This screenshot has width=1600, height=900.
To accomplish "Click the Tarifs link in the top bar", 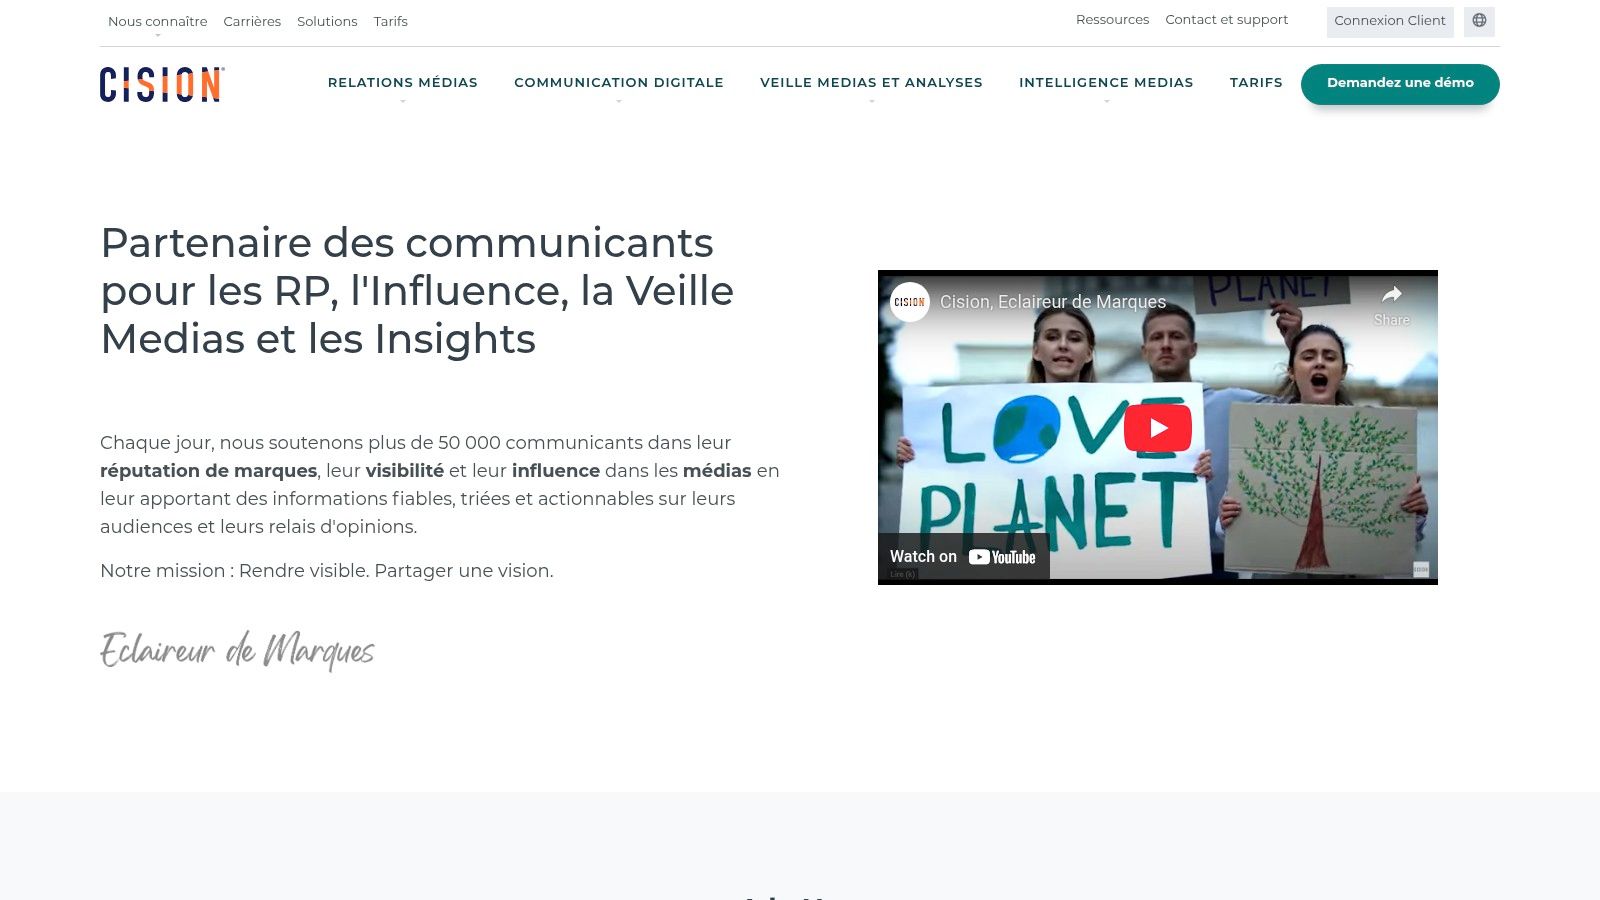I will pos(391,21).
